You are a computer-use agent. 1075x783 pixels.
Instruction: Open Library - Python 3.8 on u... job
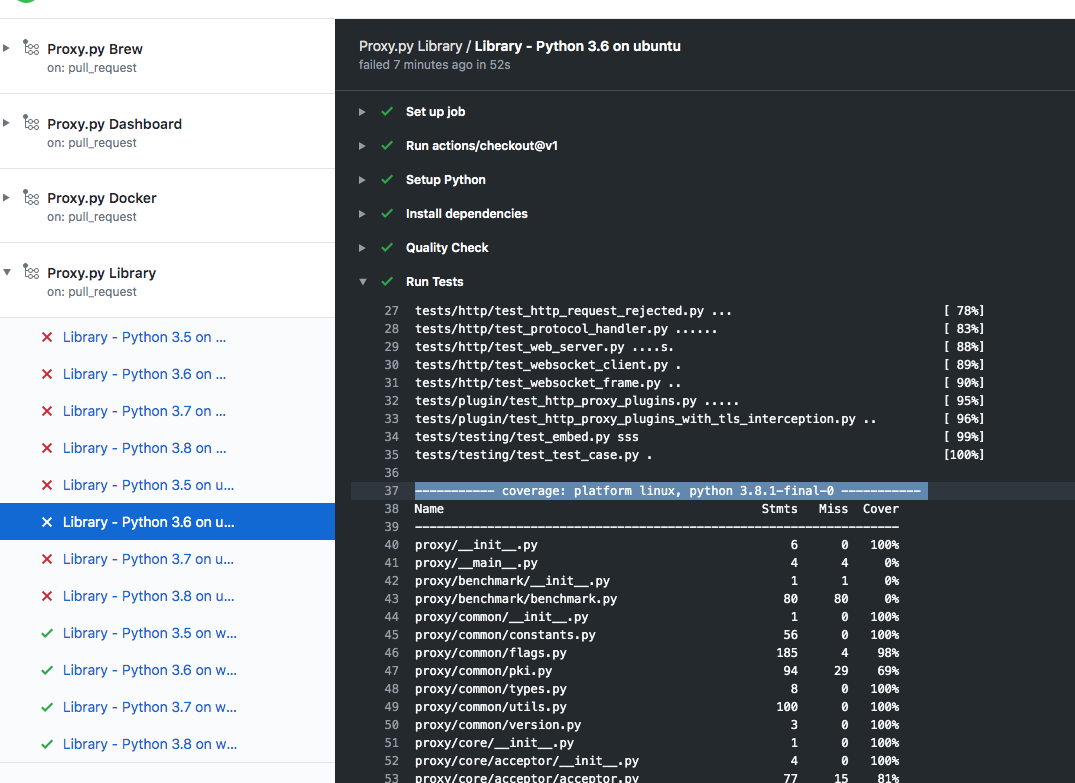pyautogui.click(x=148, y=596)
